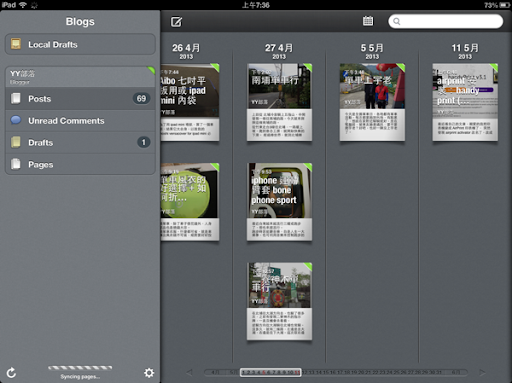The height and width of the screenshot is (383, 512).
Task: Open the calendar view
Action: pos(368,21)
